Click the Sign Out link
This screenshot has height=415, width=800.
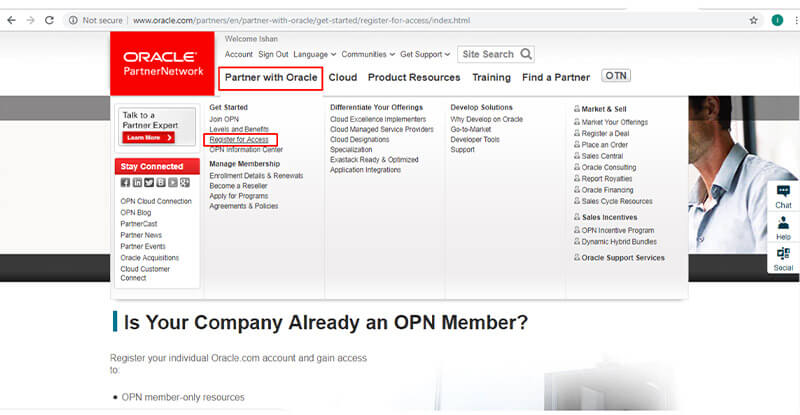point(273,55)
